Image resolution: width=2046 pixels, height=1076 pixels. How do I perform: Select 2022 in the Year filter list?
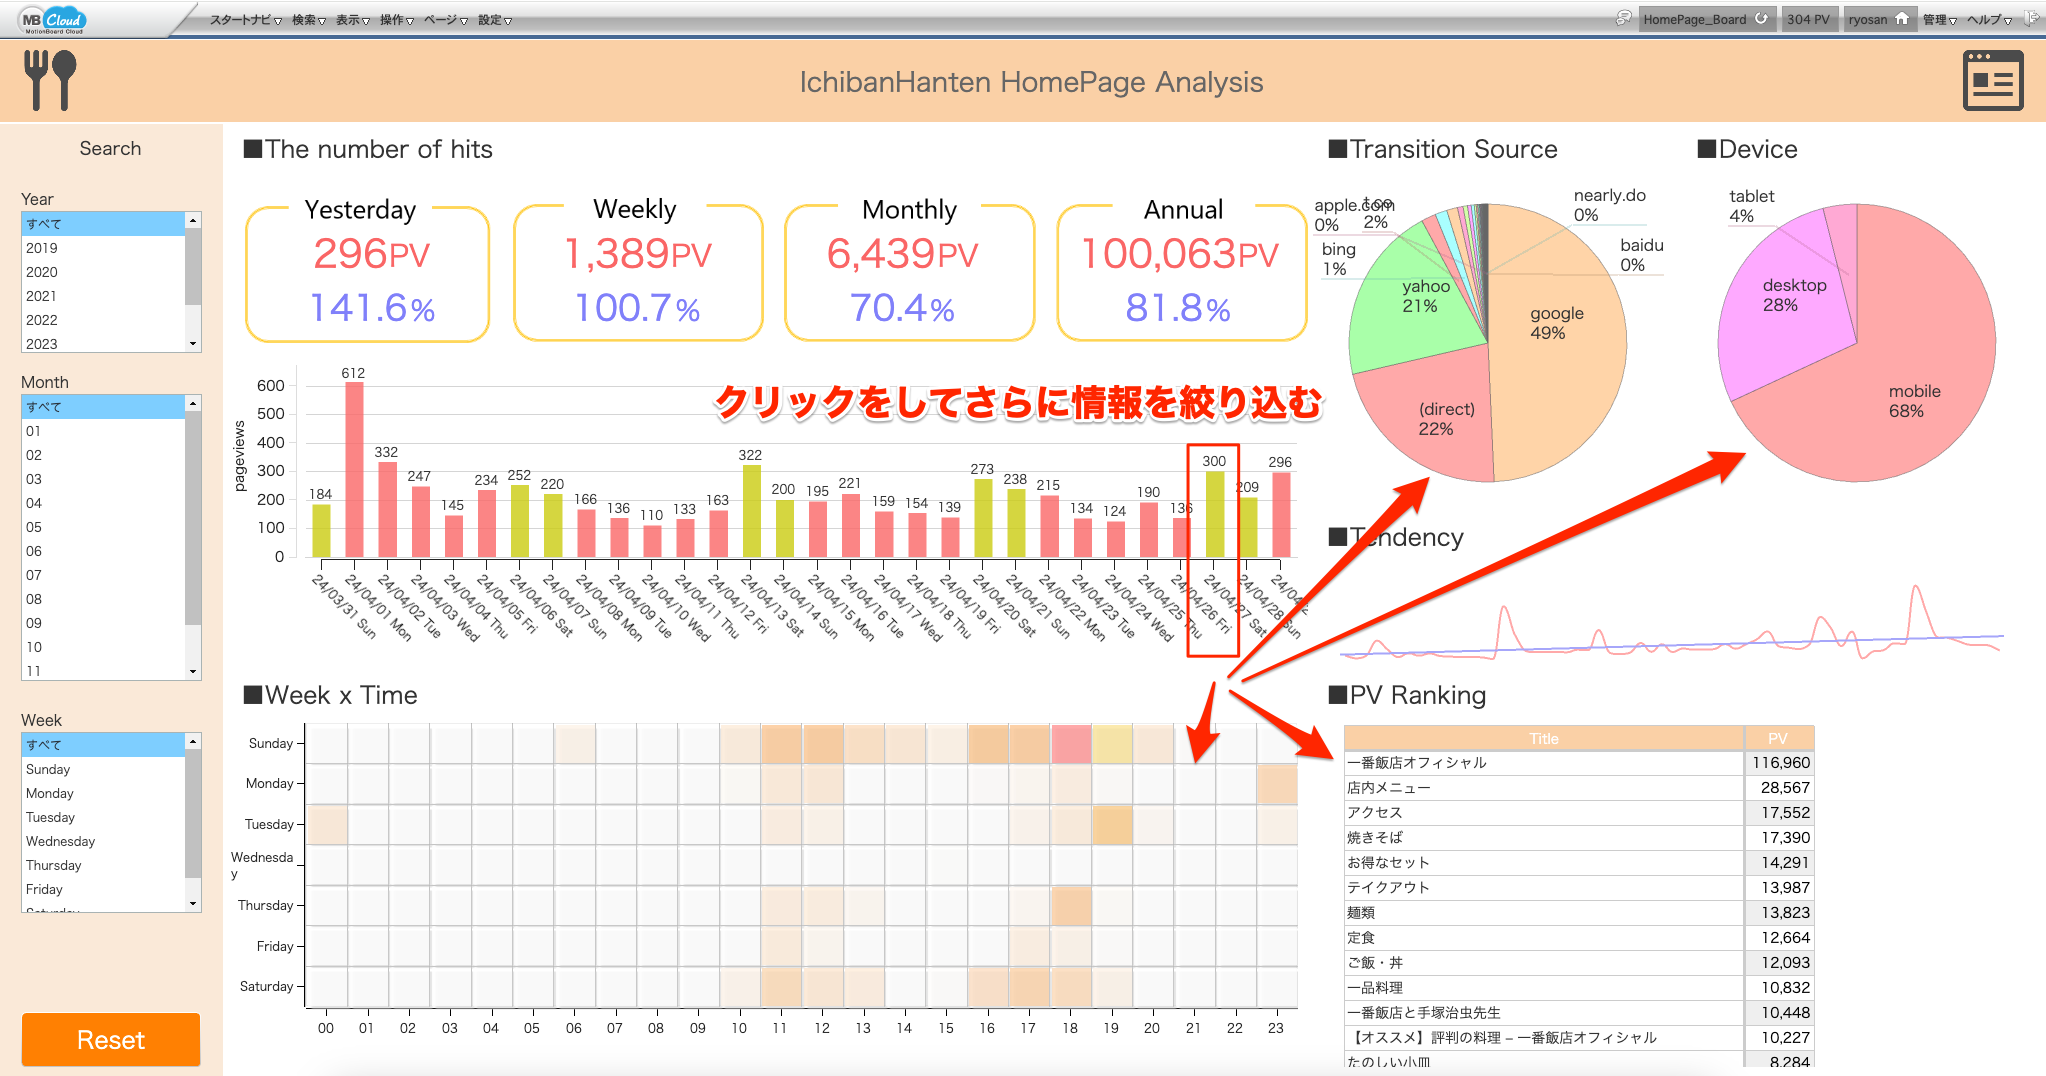click(x=41, y=320)
